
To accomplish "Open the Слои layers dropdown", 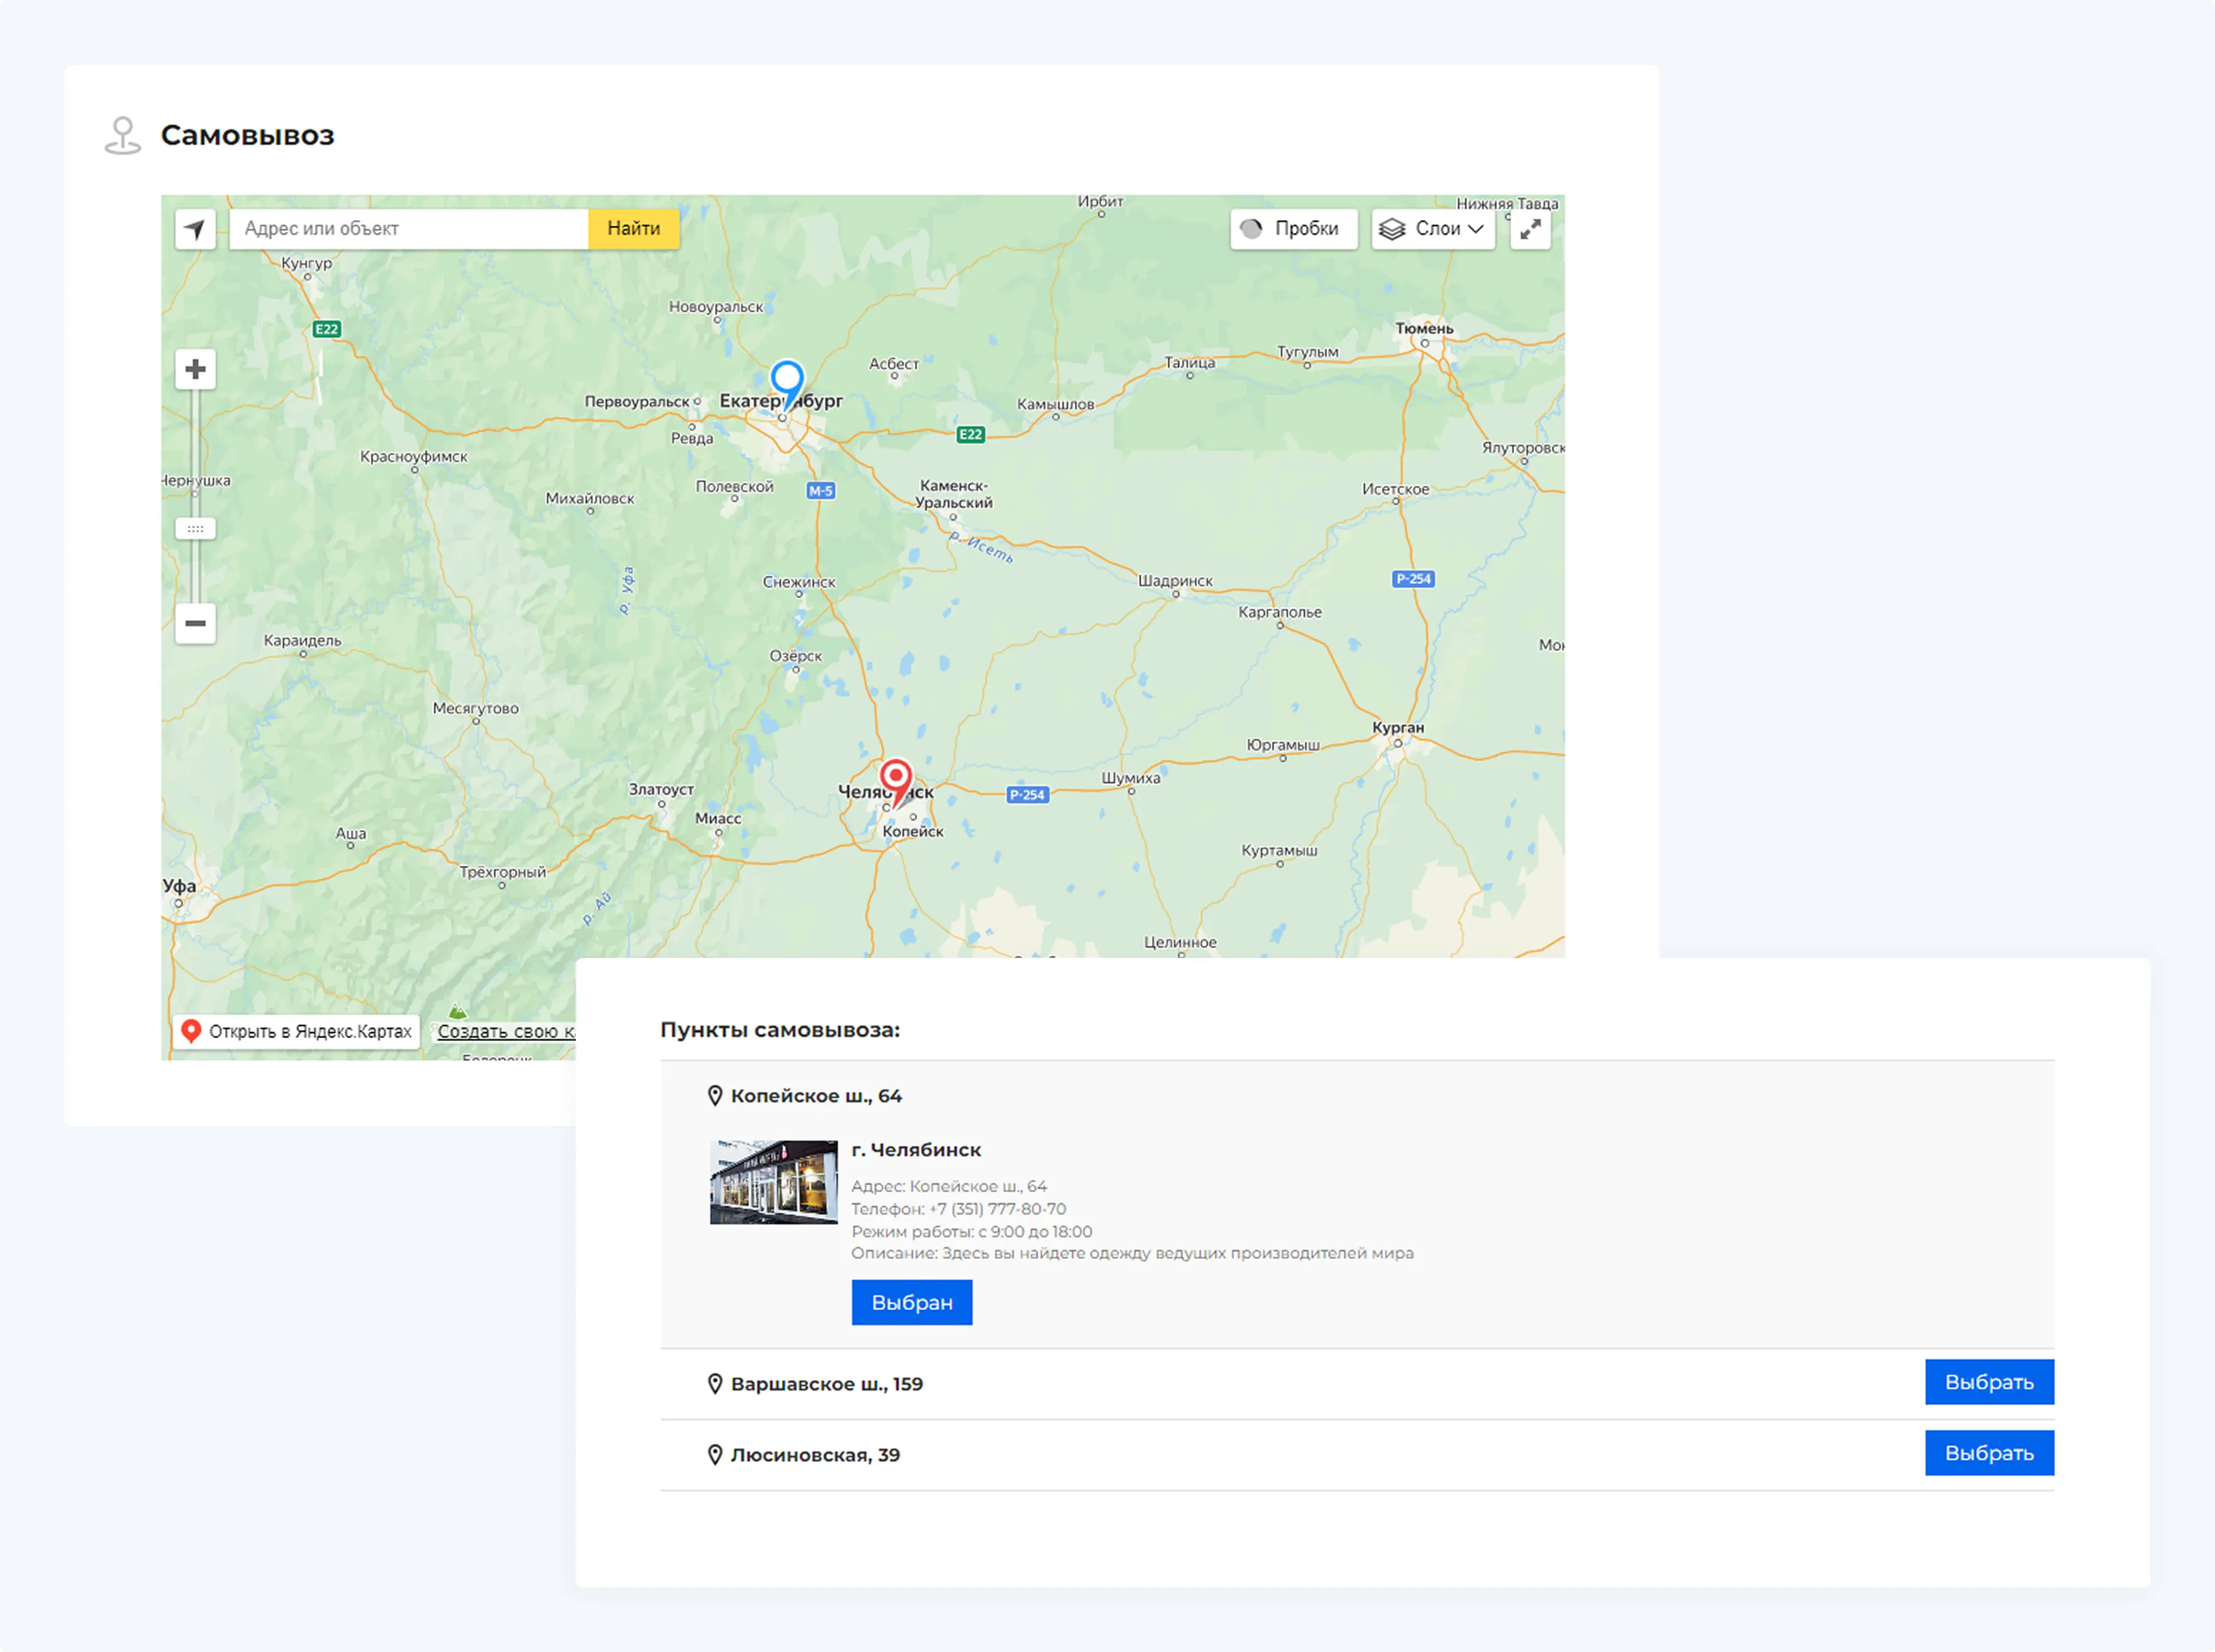I will pyautogui.click(x=1432, y=229).
